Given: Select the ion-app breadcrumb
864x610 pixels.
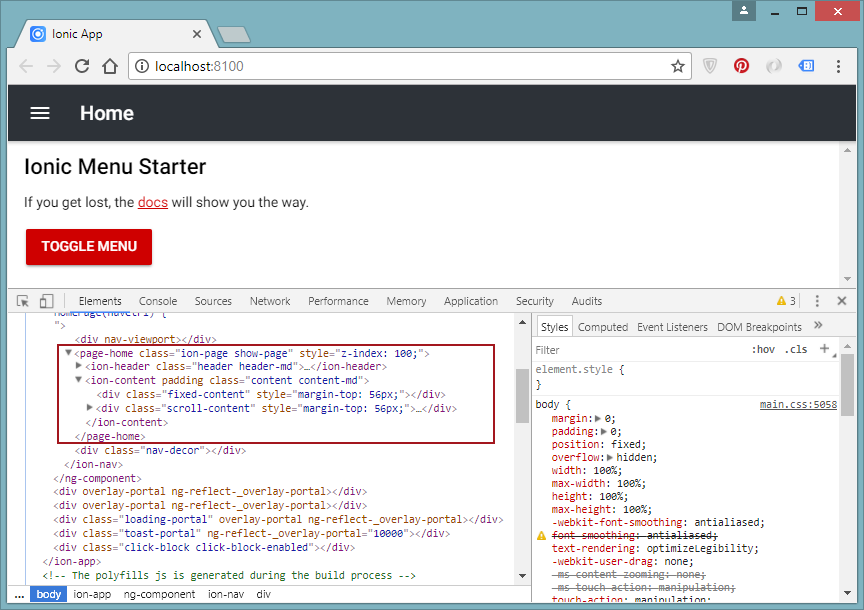Looking at the screenshot, I should click(x=92, y=594).
